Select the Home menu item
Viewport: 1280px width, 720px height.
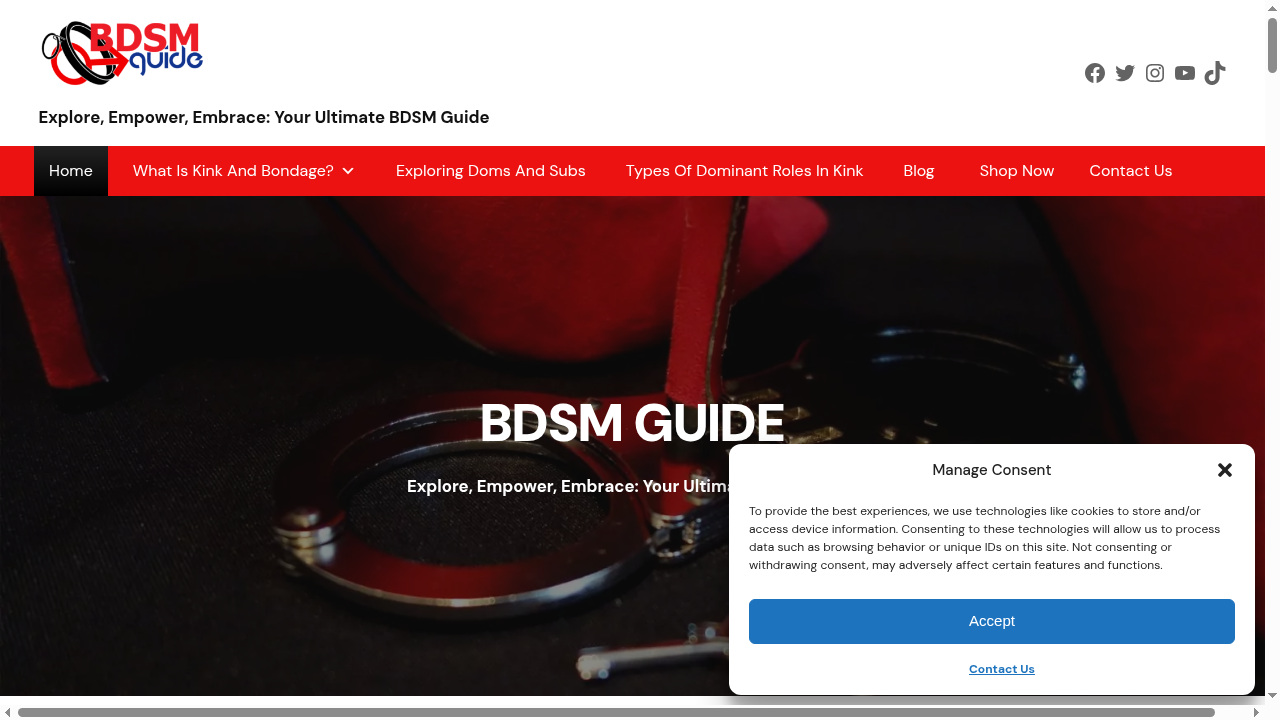pos(70,171)
